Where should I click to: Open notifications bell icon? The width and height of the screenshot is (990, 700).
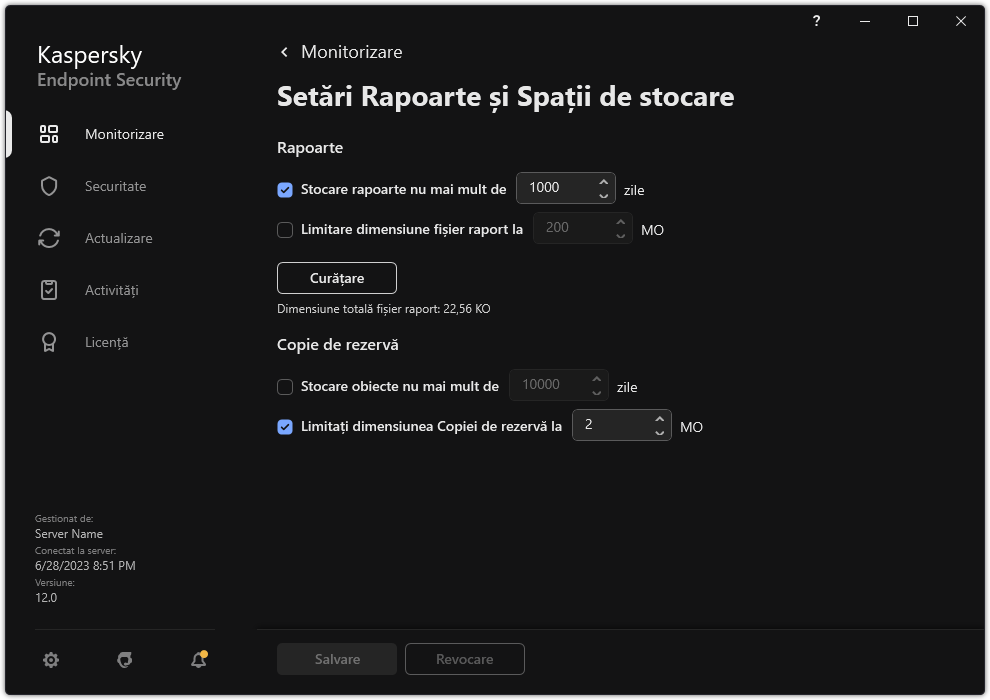pyautogui.click(x=198, y=660)
